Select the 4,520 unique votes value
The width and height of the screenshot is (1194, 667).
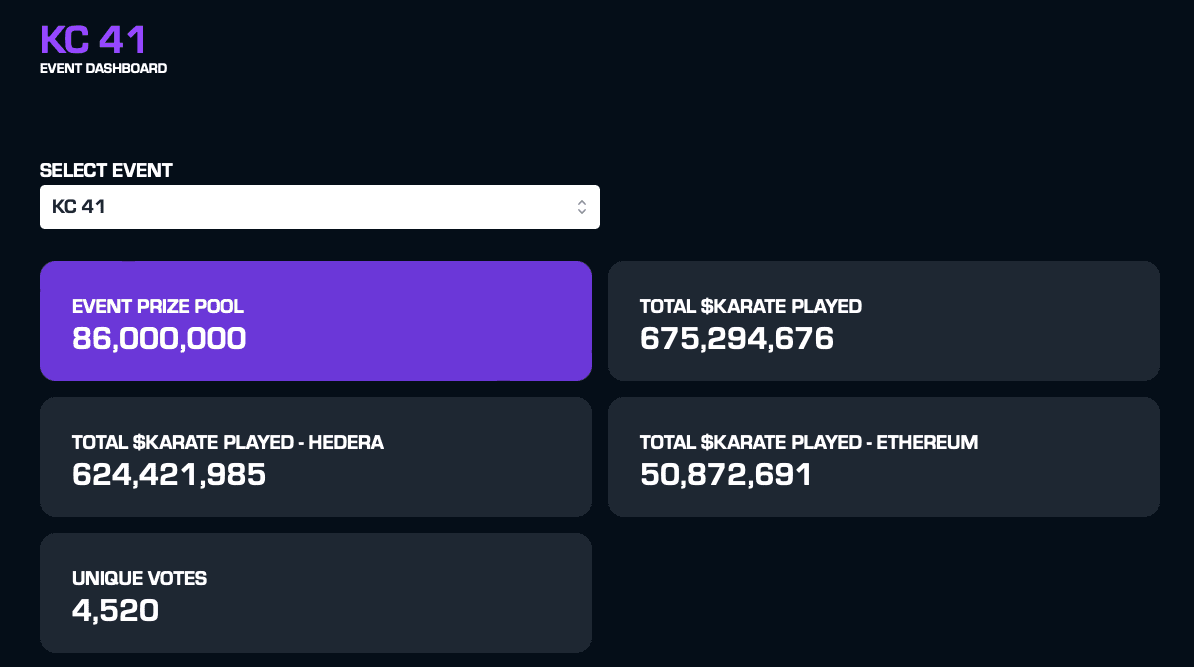pos(115,610)
